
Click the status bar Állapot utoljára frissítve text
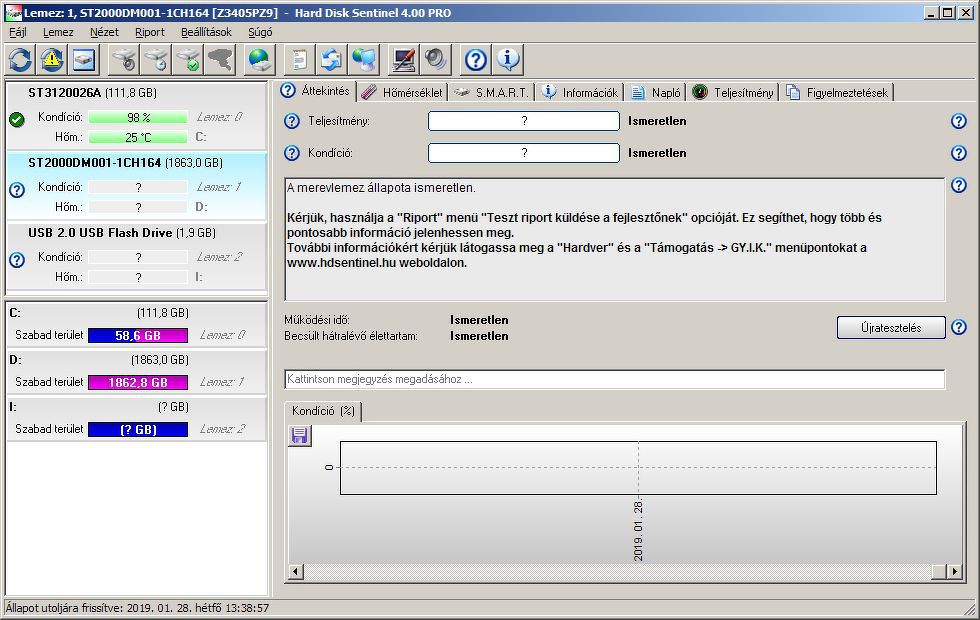138,608
